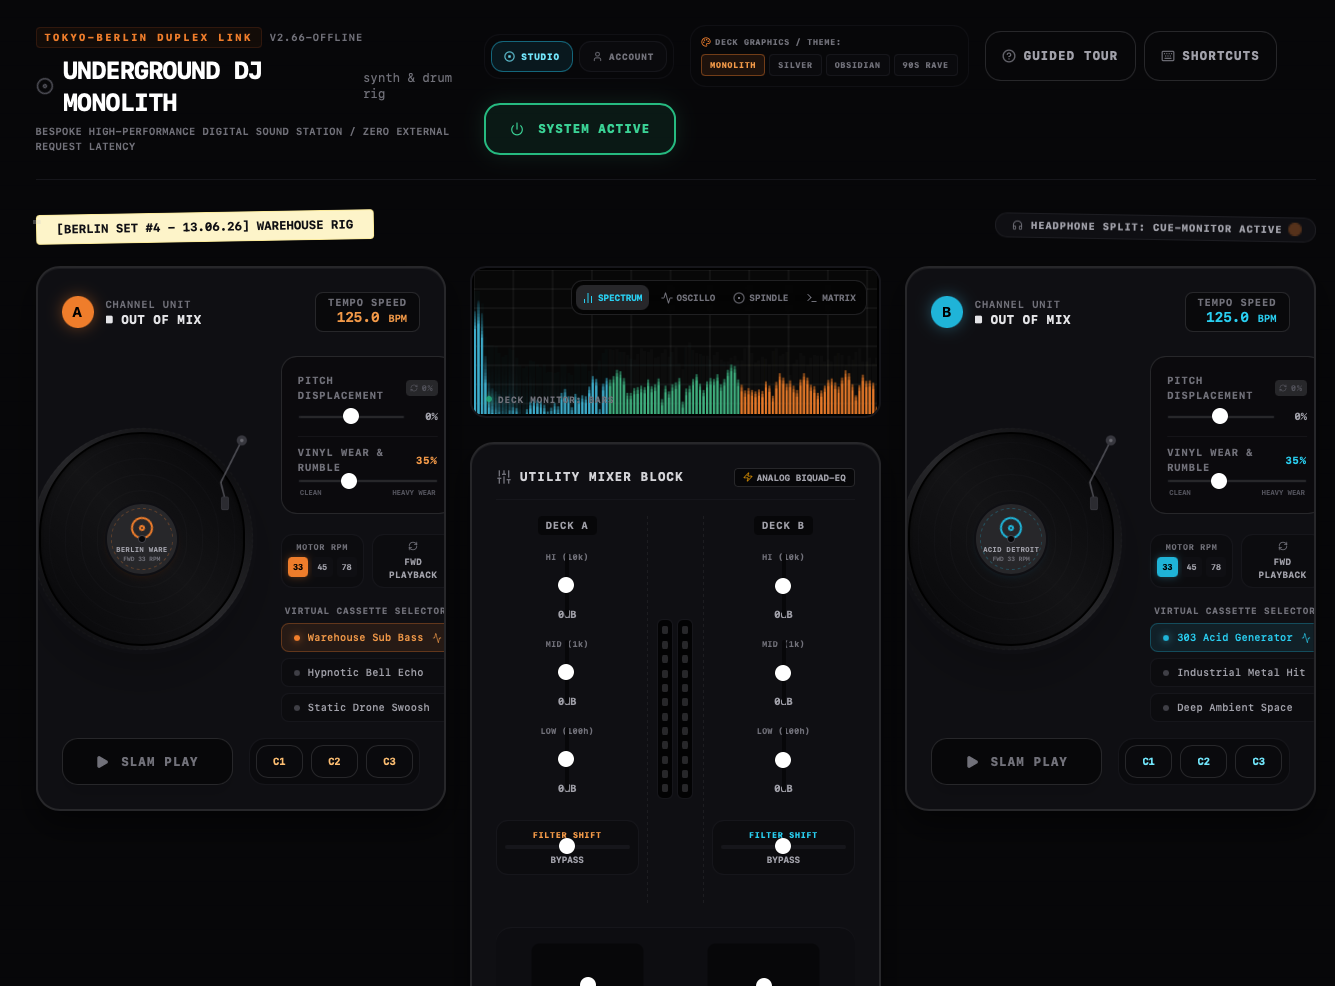Click the Deck B blue badge
Screen dimensions: 1335x986
946,312
